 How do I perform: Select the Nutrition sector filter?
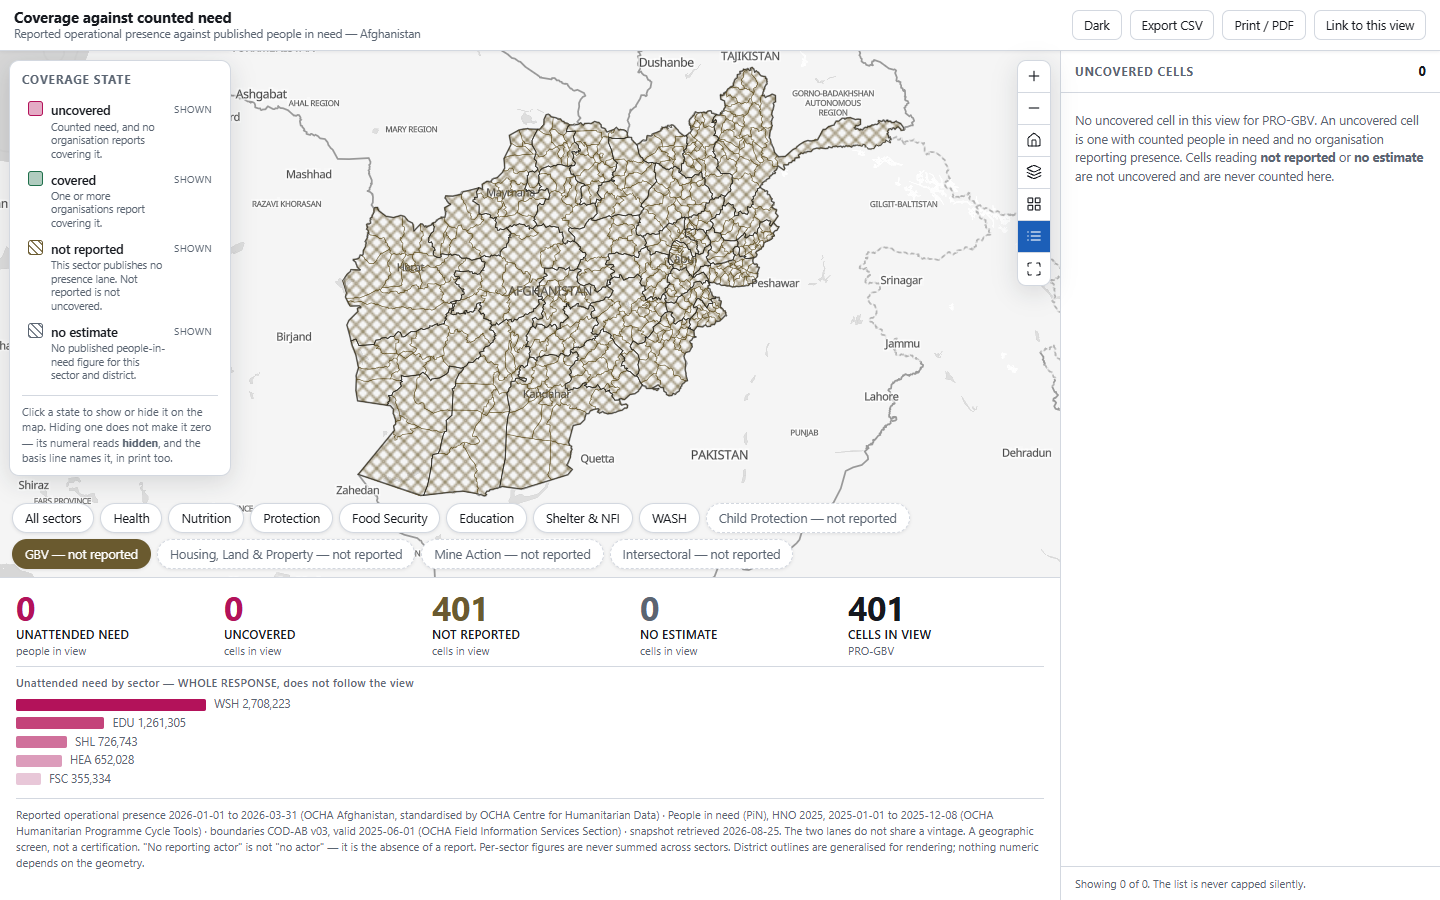[206, 518]
